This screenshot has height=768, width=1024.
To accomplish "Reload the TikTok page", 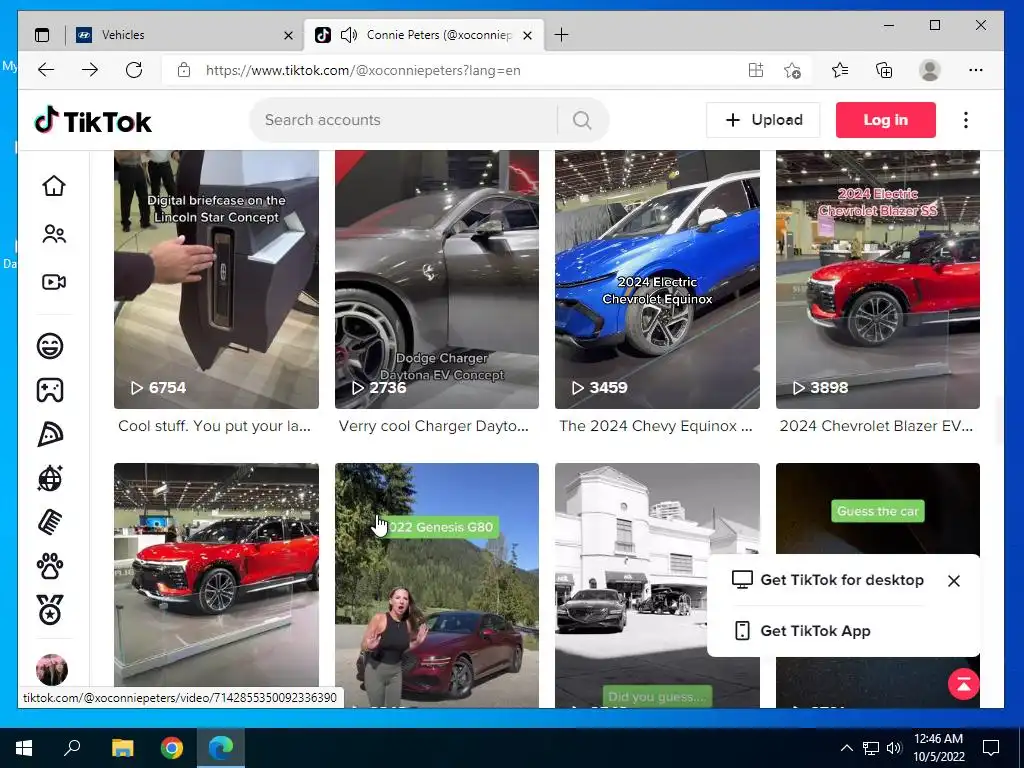I will [x=134, y=70].
